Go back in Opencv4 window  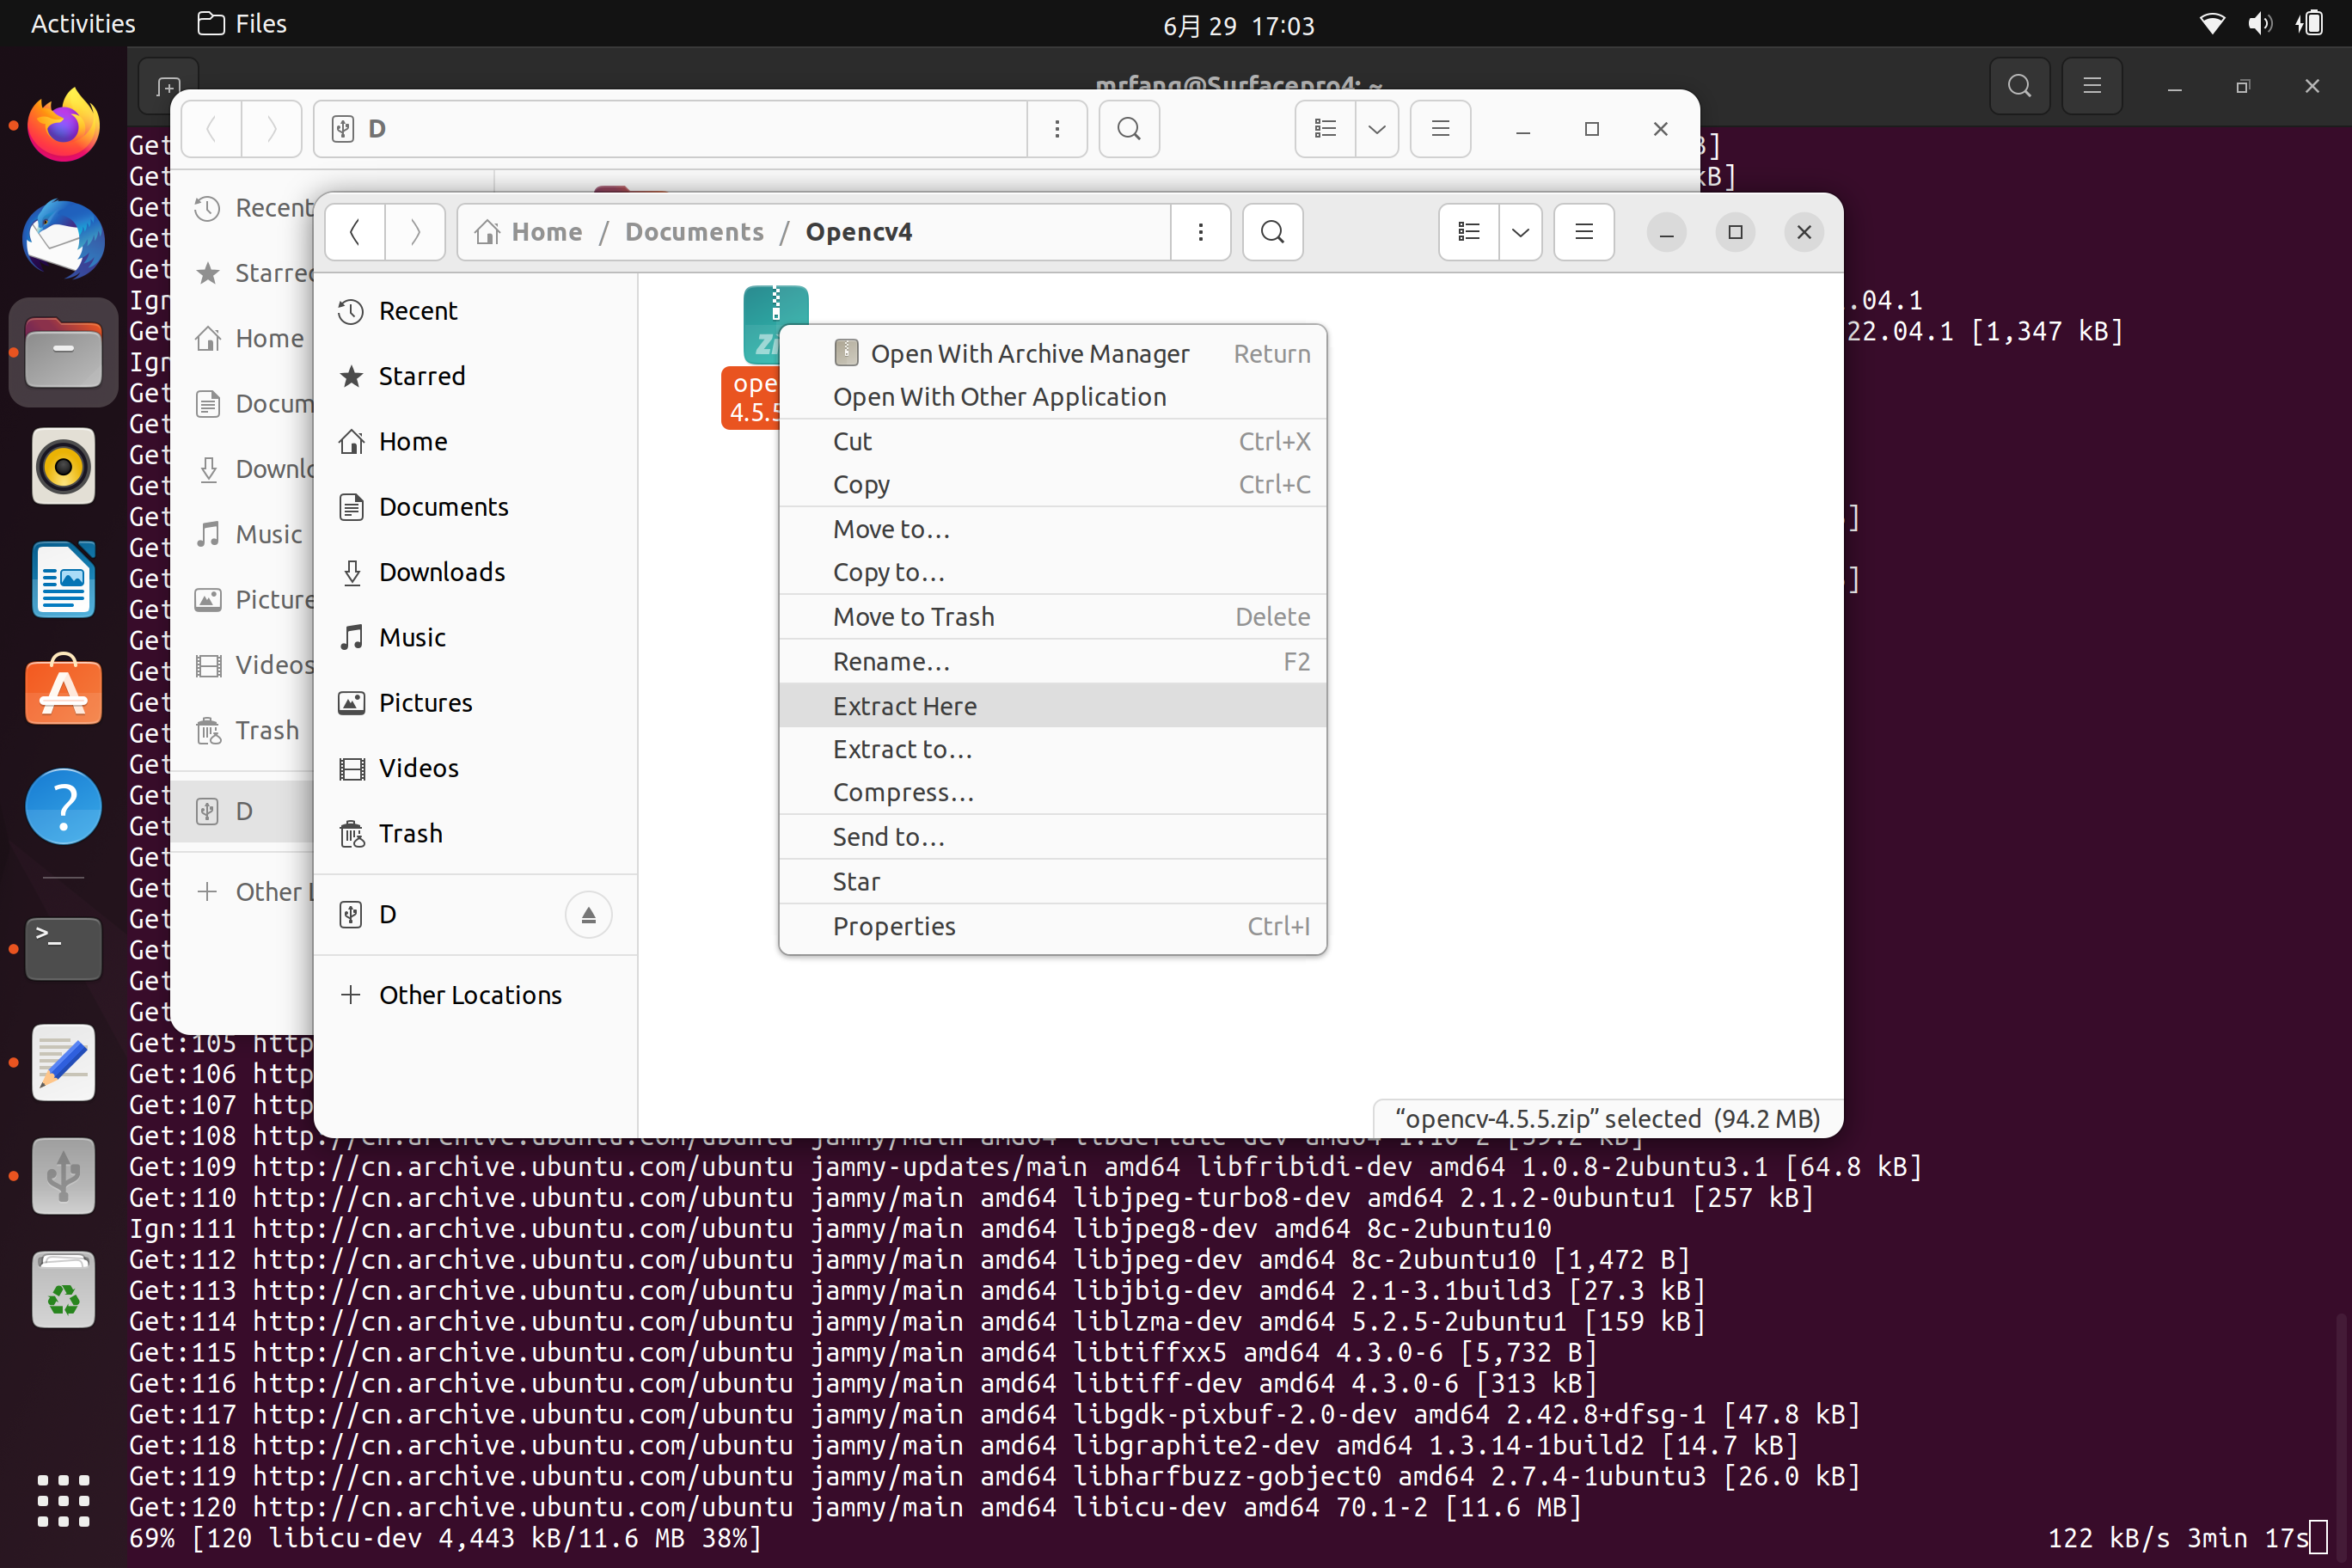pos(355,232)
